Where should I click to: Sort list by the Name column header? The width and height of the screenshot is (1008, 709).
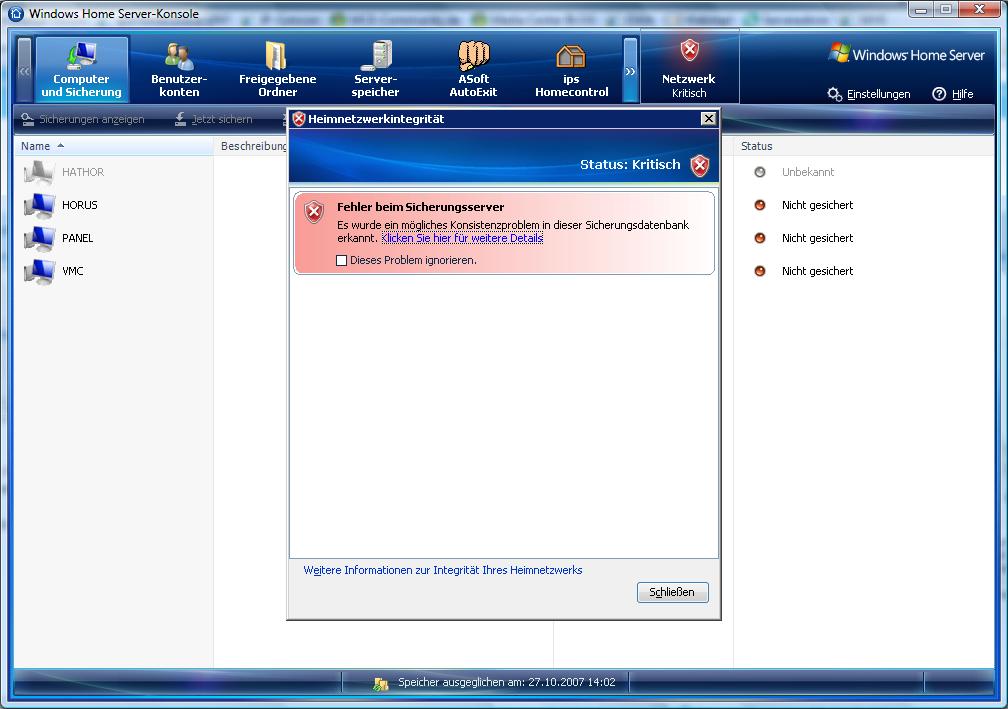point(113,146)
